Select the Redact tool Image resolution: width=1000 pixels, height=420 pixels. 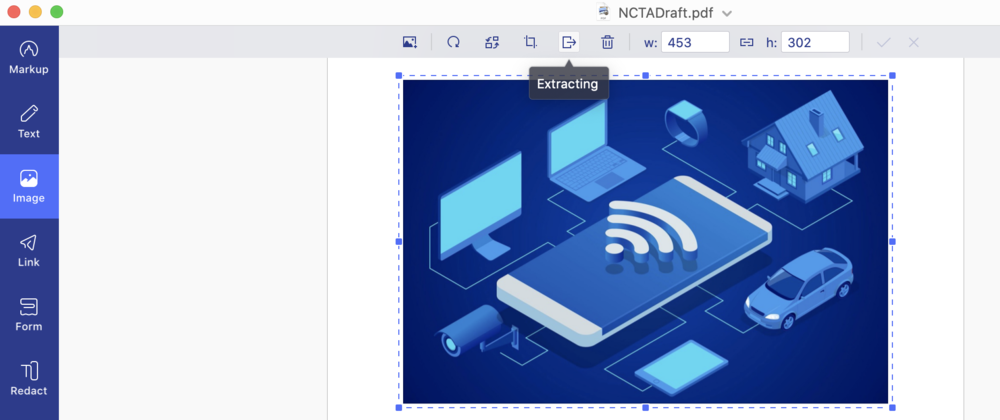[x=29, y=379]
